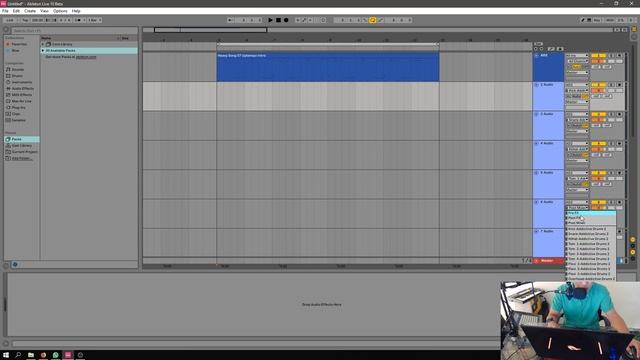Click the Link button in control bar
Screen dimensions: 640x360
point(10,20)
